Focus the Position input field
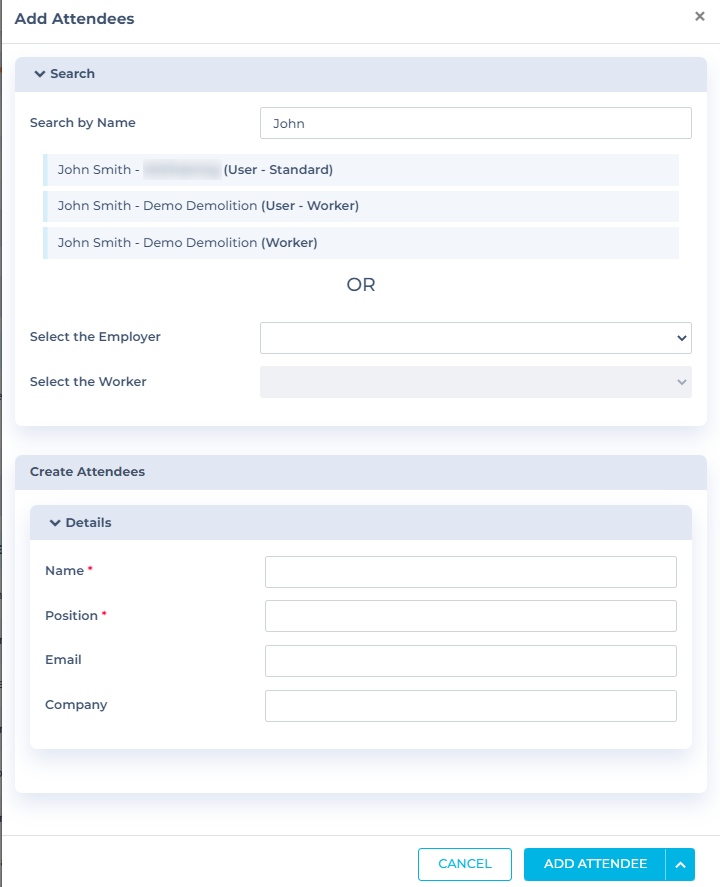Viewport: 720px width, 887px height. pyautogui.click(x=470, y=616)
